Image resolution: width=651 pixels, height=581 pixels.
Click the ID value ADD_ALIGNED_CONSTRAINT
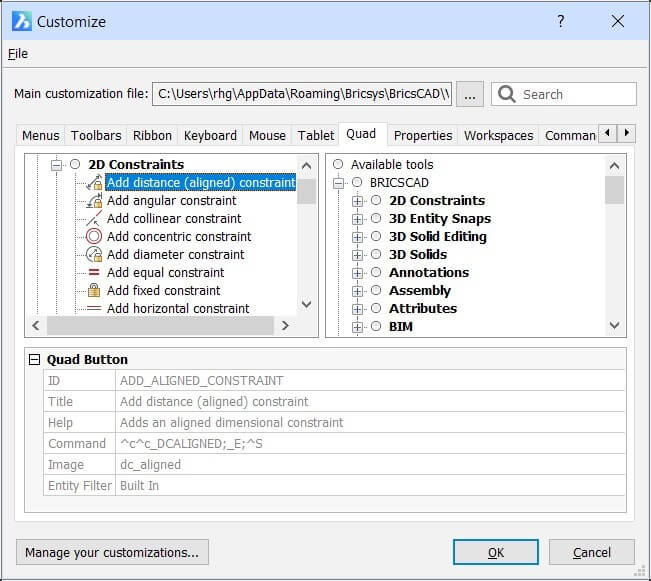point(202,380)
